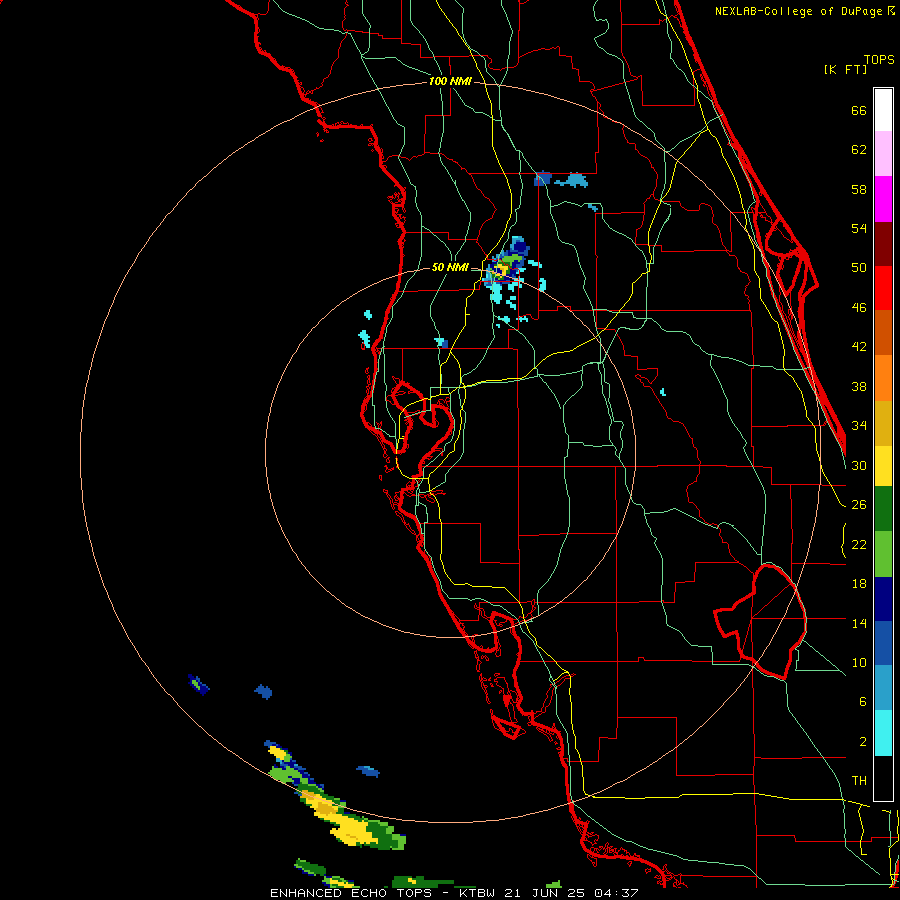Click the legend label 10
Viewport: 900px width, 900px height.
[x=859, y=662]
